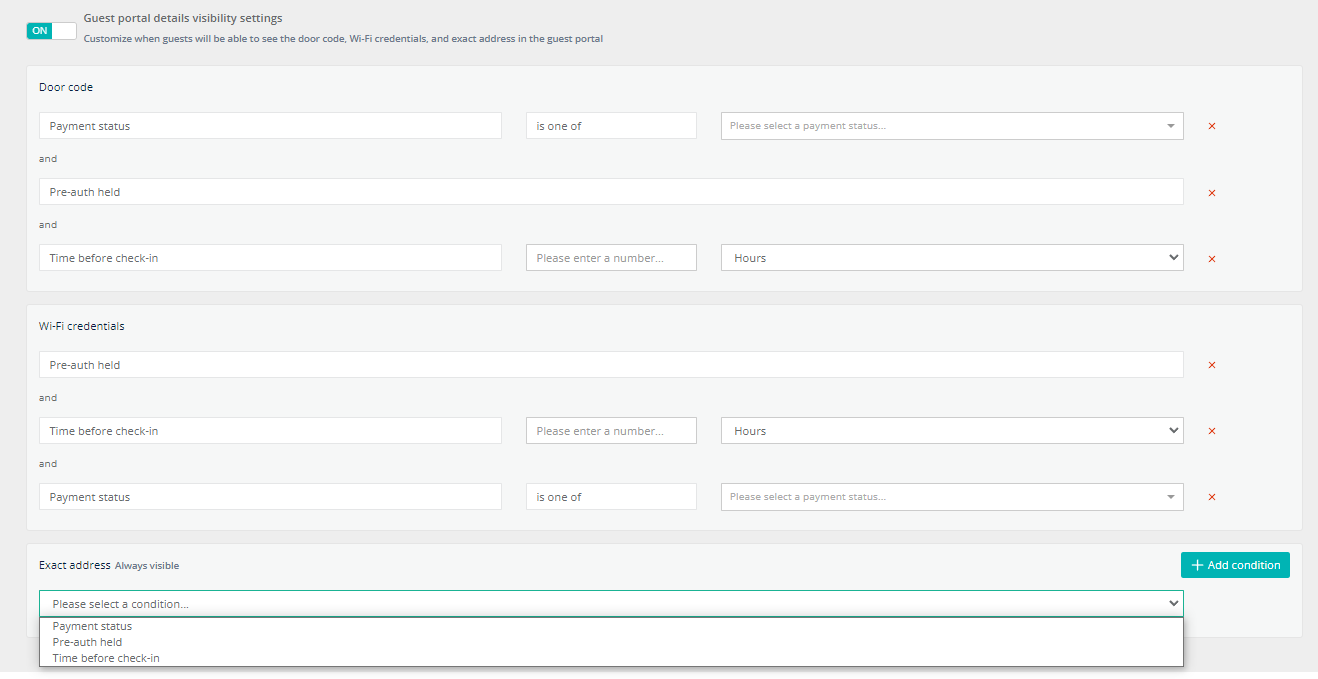Click the 'Door code' section heading
Viewport: 1318px width, 679px height.
pos(66,87)
